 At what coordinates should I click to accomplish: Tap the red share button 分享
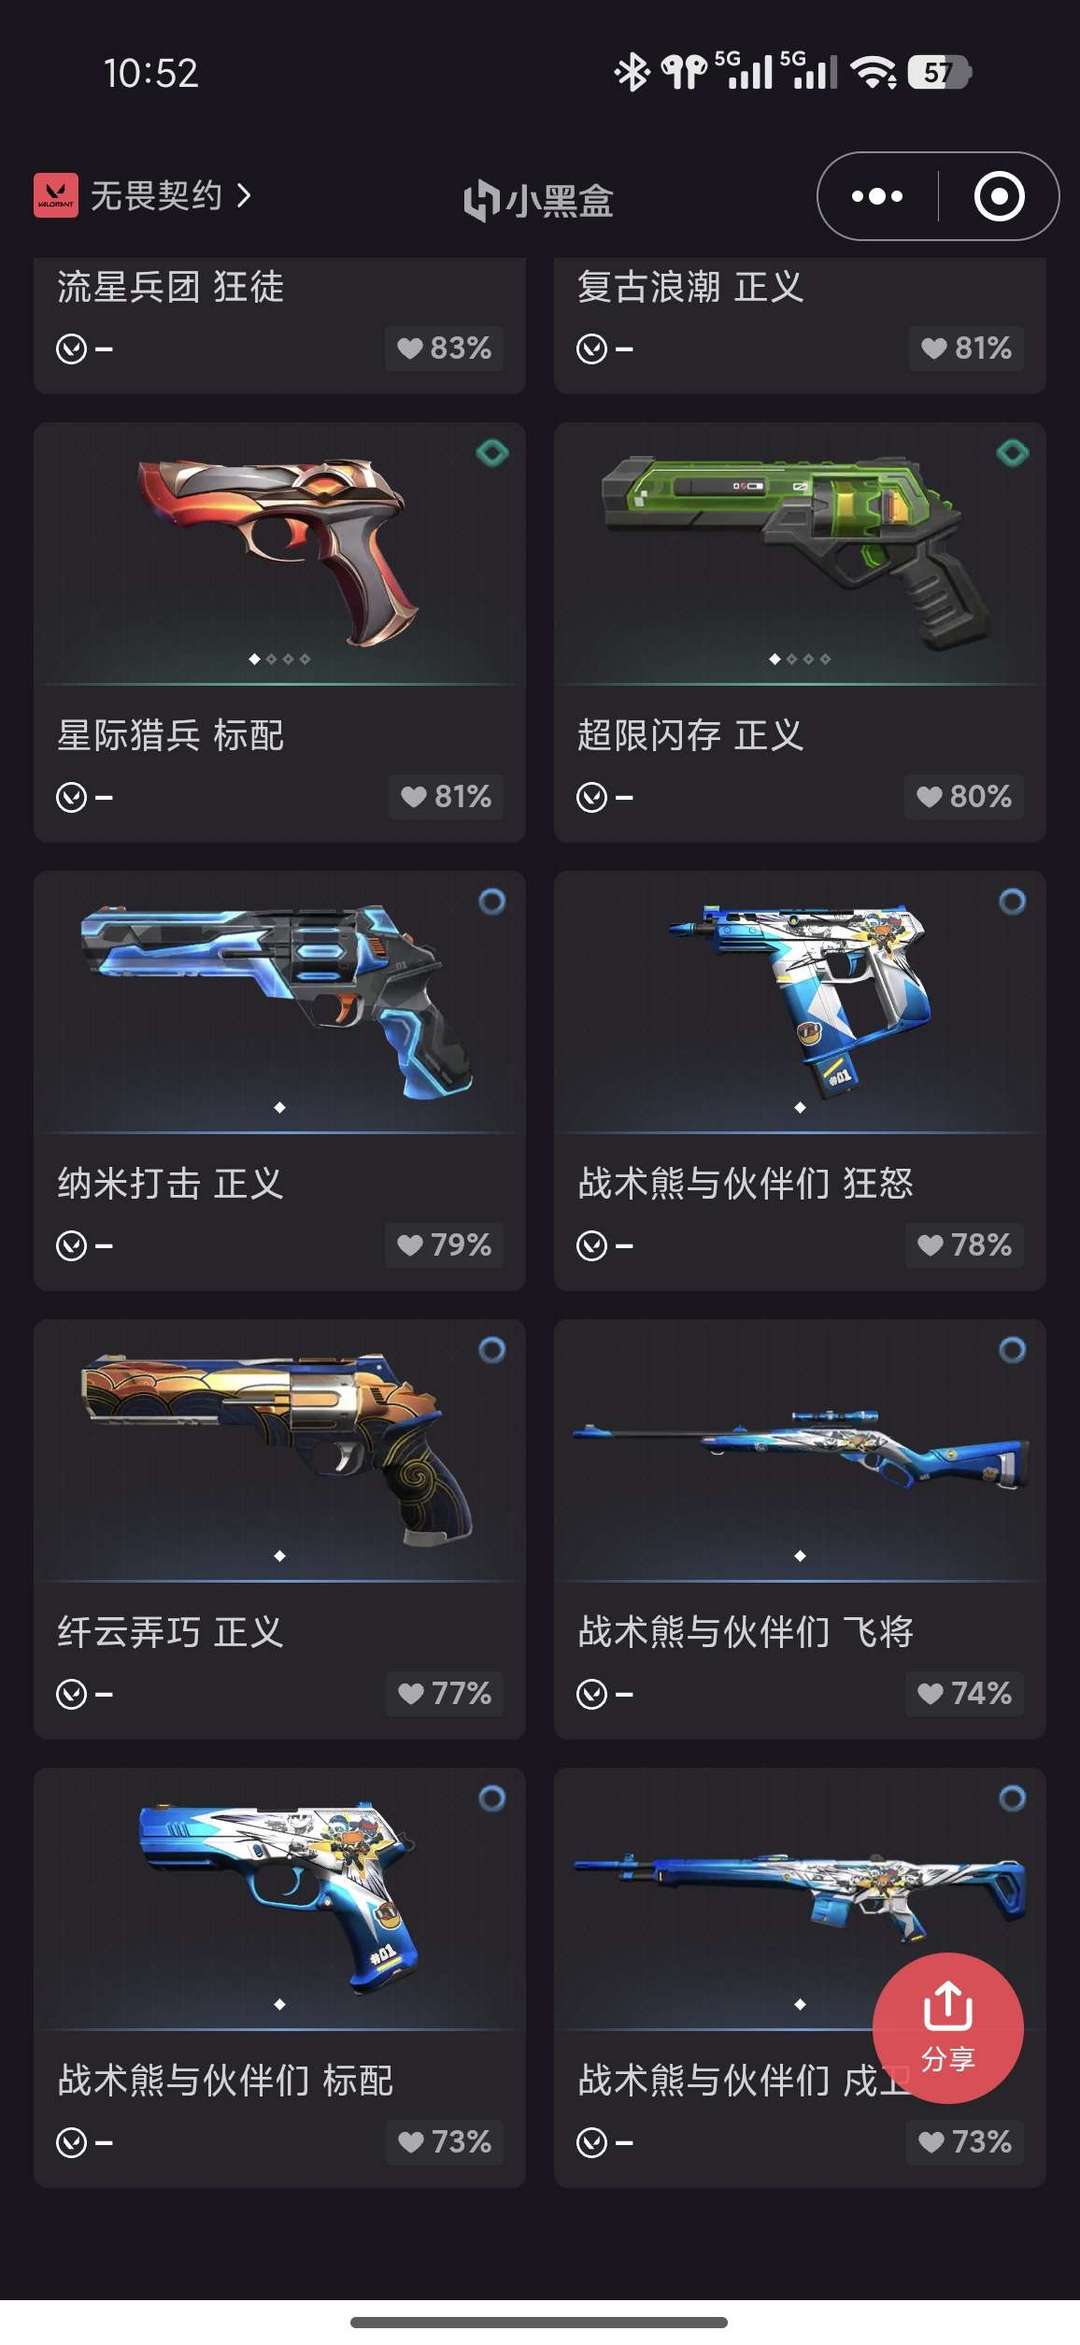[x=948, y=2028]
